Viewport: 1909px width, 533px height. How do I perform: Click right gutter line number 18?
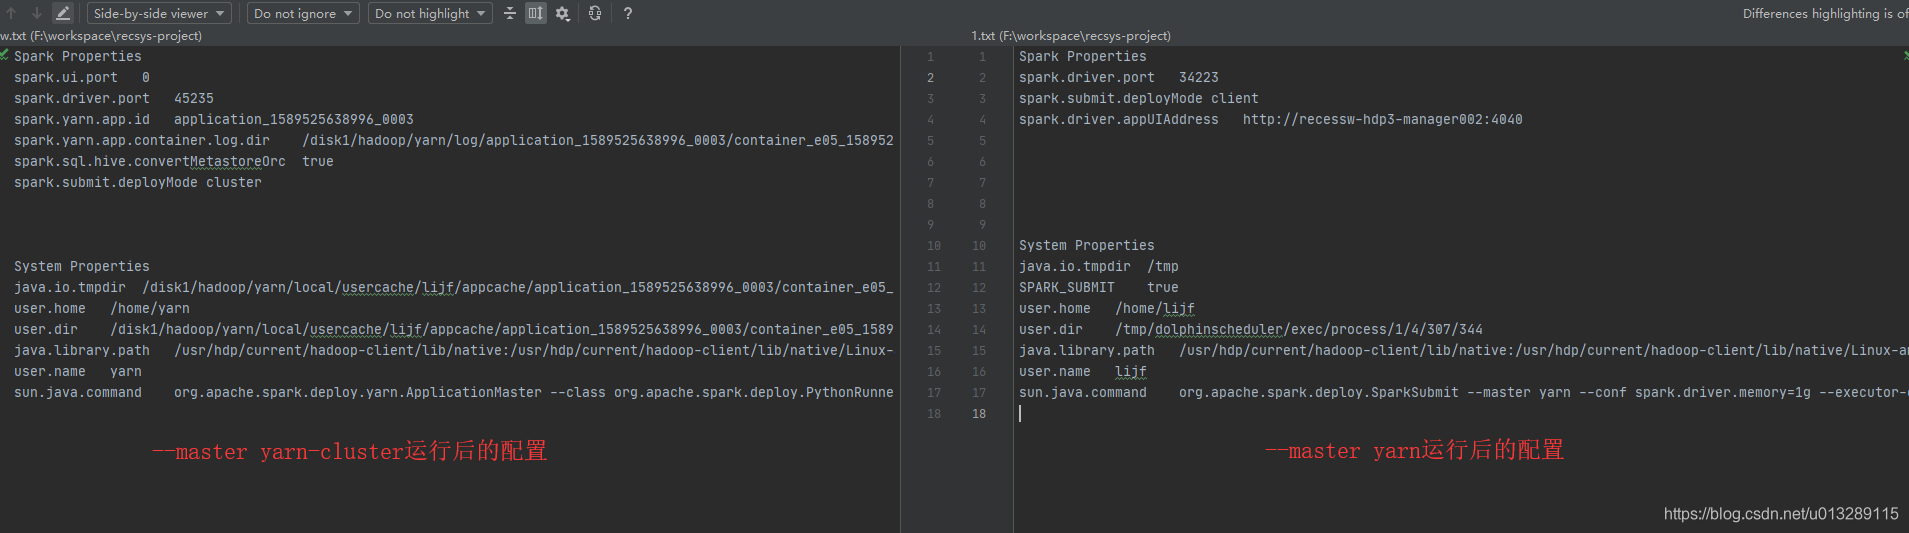pyautogui.click(x=979, y=413)
